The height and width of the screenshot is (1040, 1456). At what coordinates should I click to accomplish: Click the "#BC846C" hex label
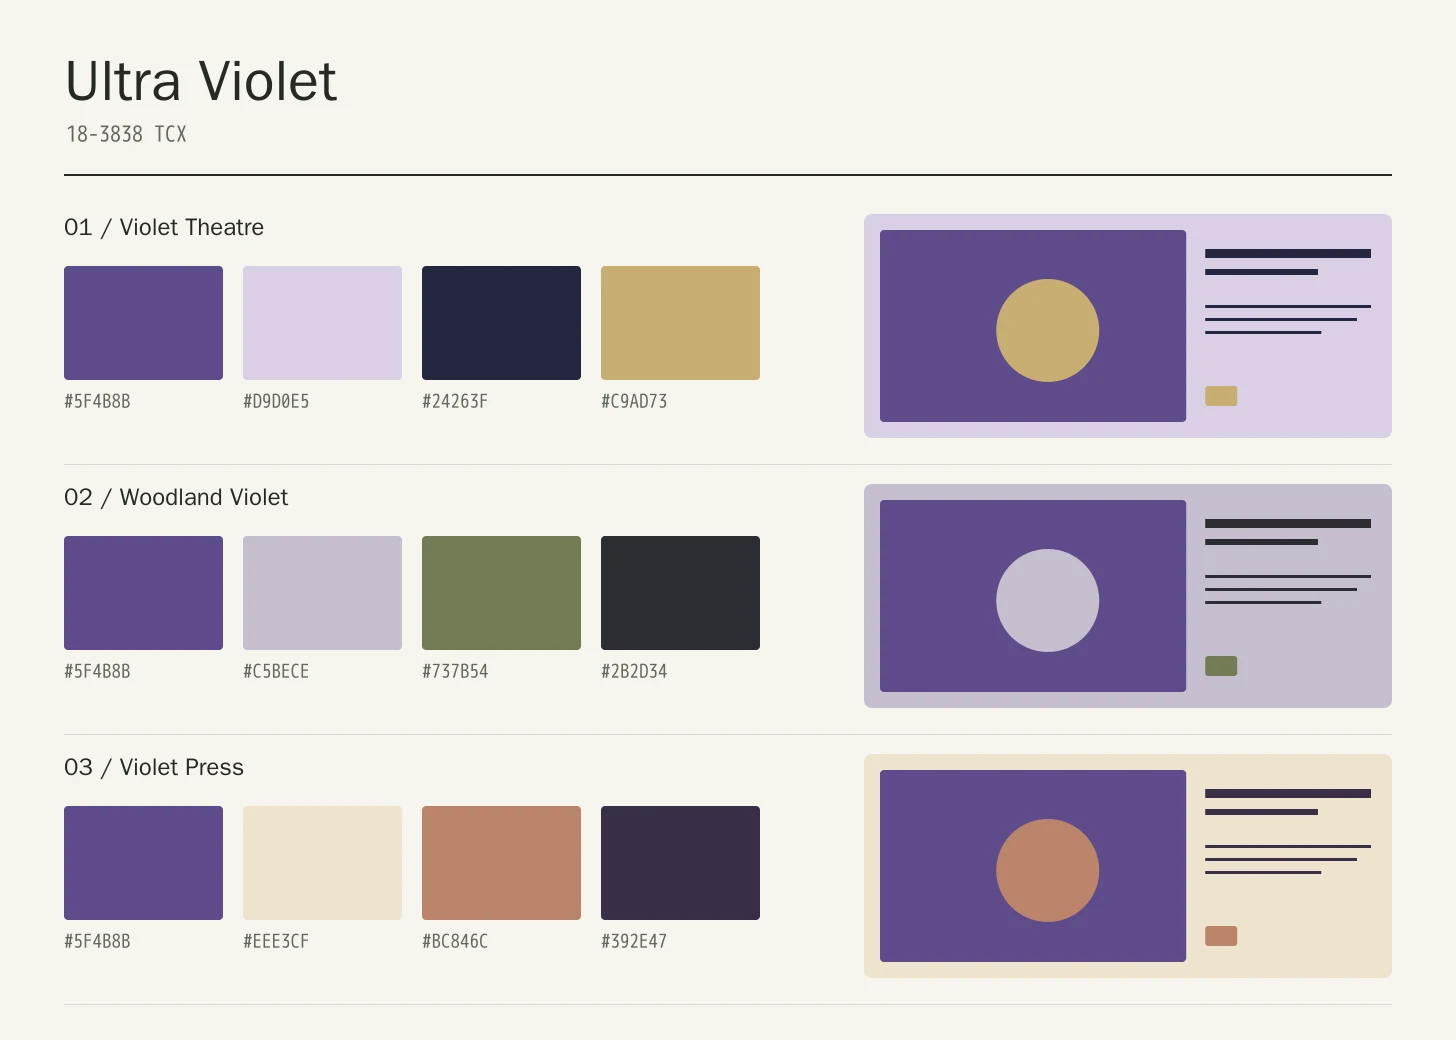[x=455, y=941]
